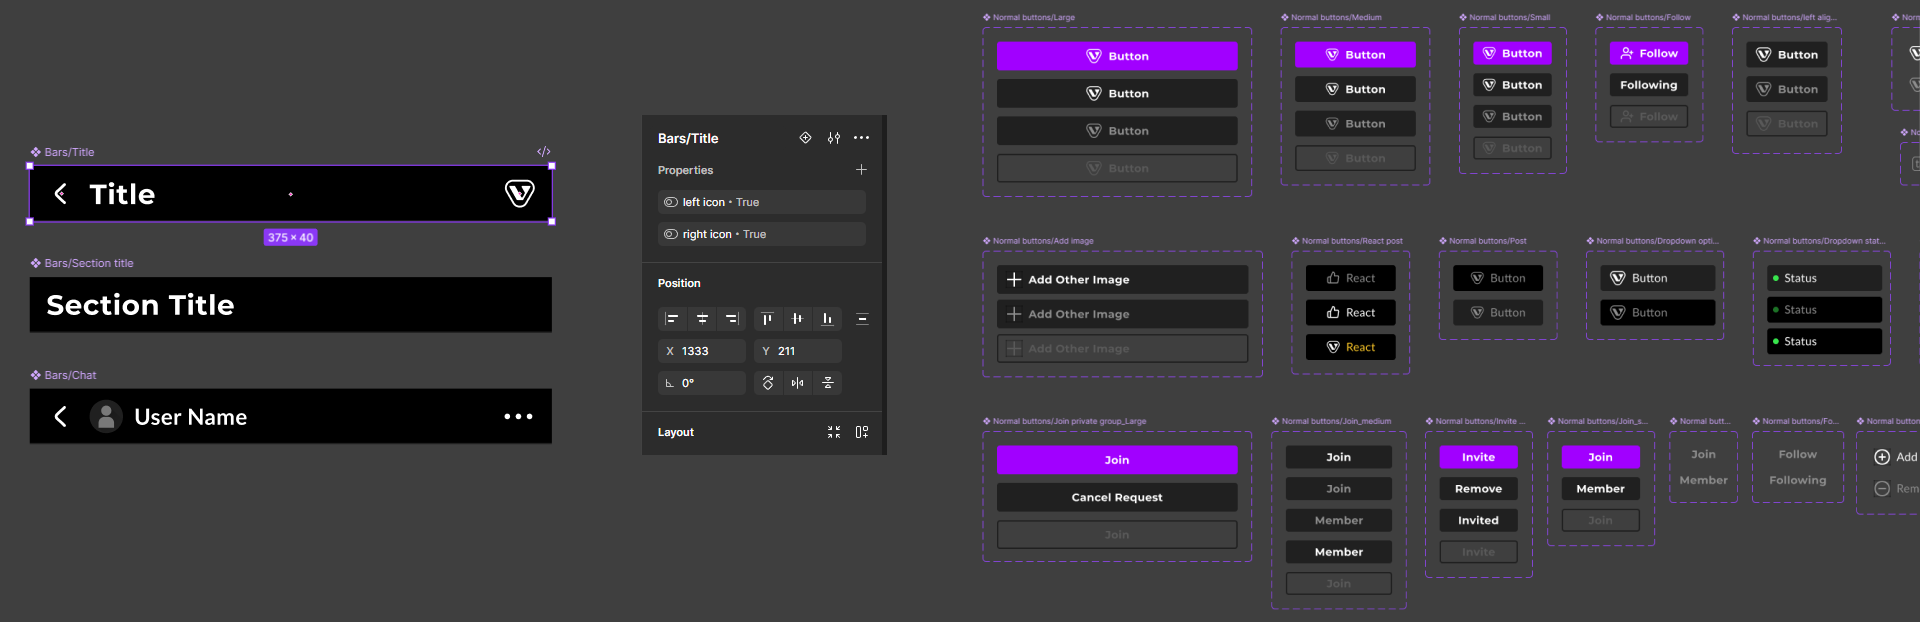Add a property with the Properties plus icon
This screenshot has height=622, width=1920.
[x=861, y=170]
